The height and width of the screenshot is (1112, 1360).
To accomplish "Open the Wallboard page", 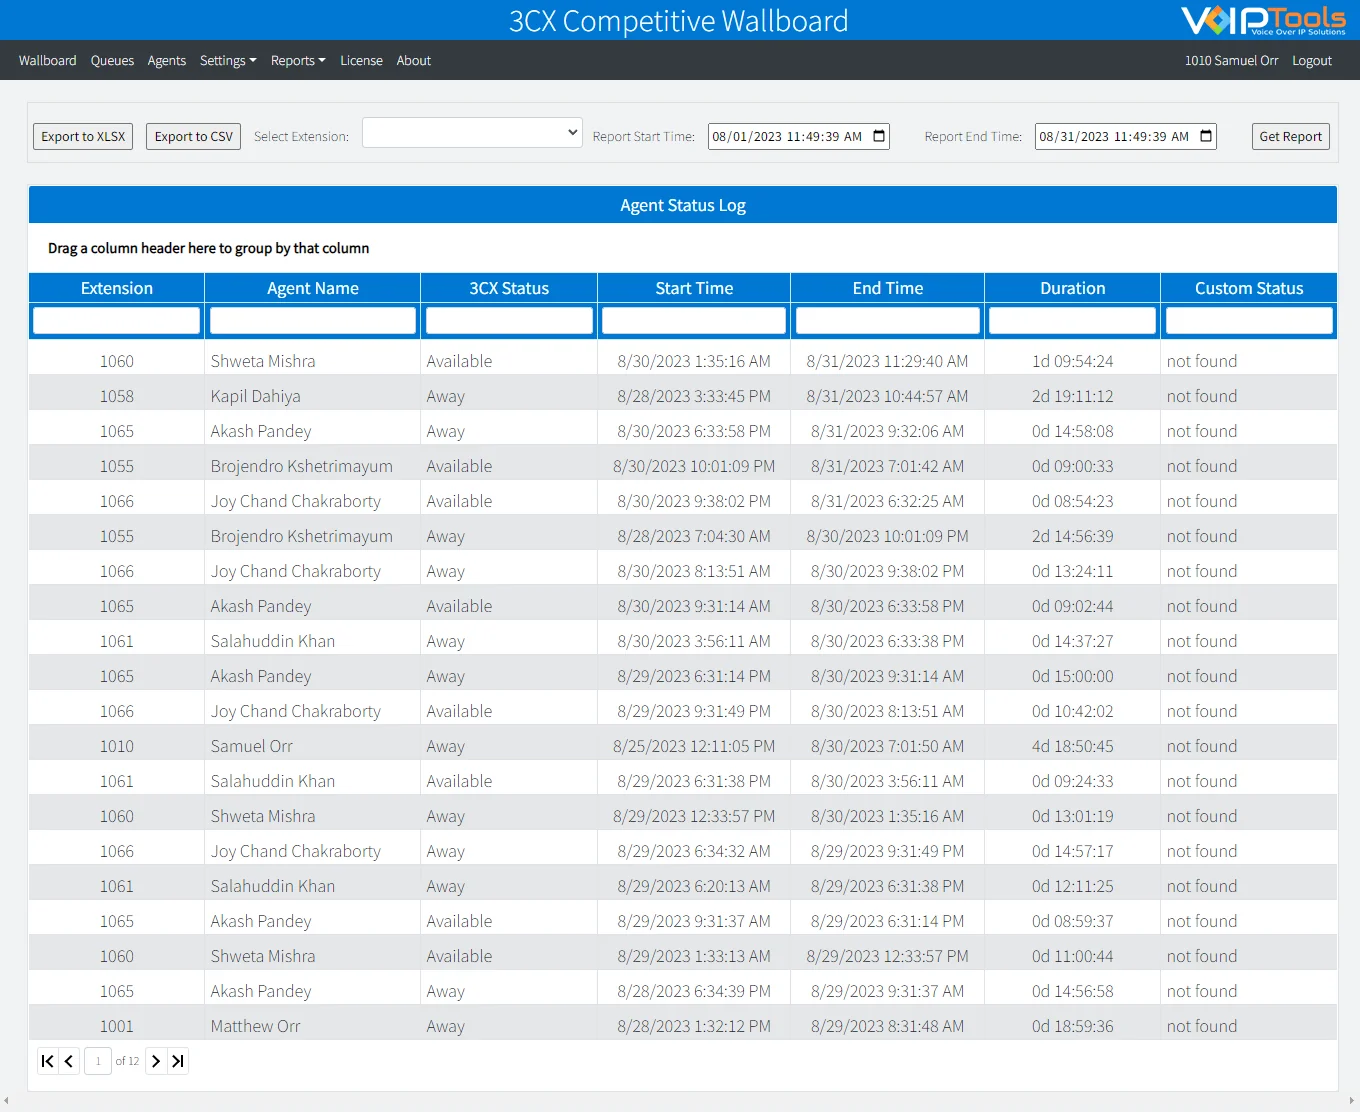I will click(47, 60).
